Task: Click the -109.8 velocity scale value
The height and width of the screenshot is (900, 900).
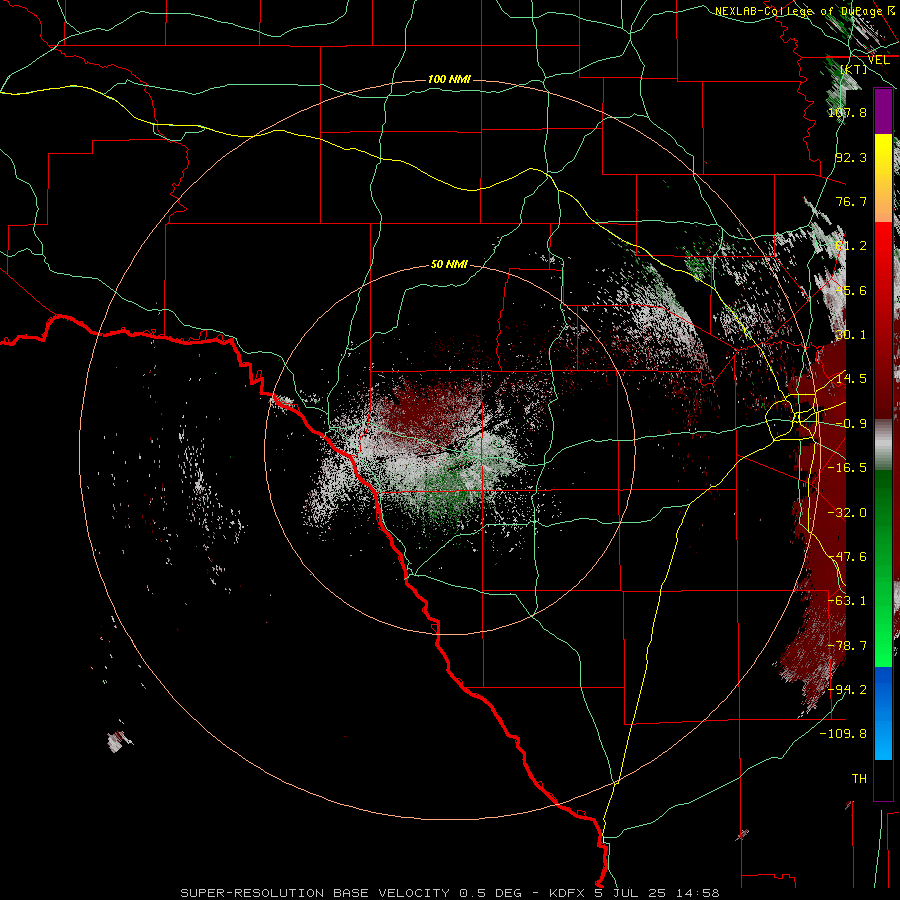Action: pos(843,734)
